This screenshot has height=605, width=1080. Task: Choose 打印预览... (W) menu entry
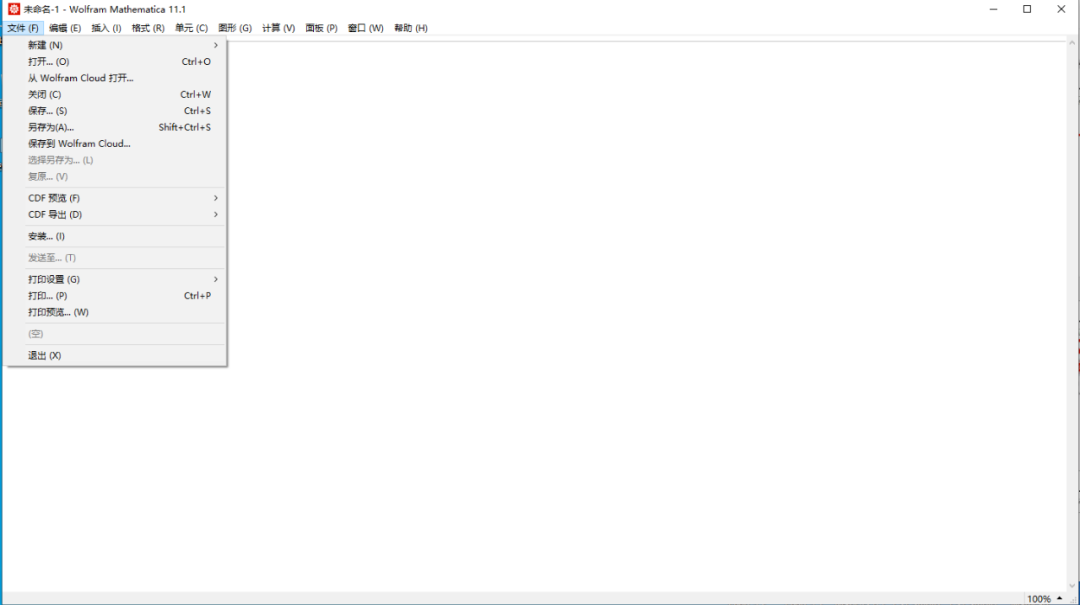click(116, 313)
